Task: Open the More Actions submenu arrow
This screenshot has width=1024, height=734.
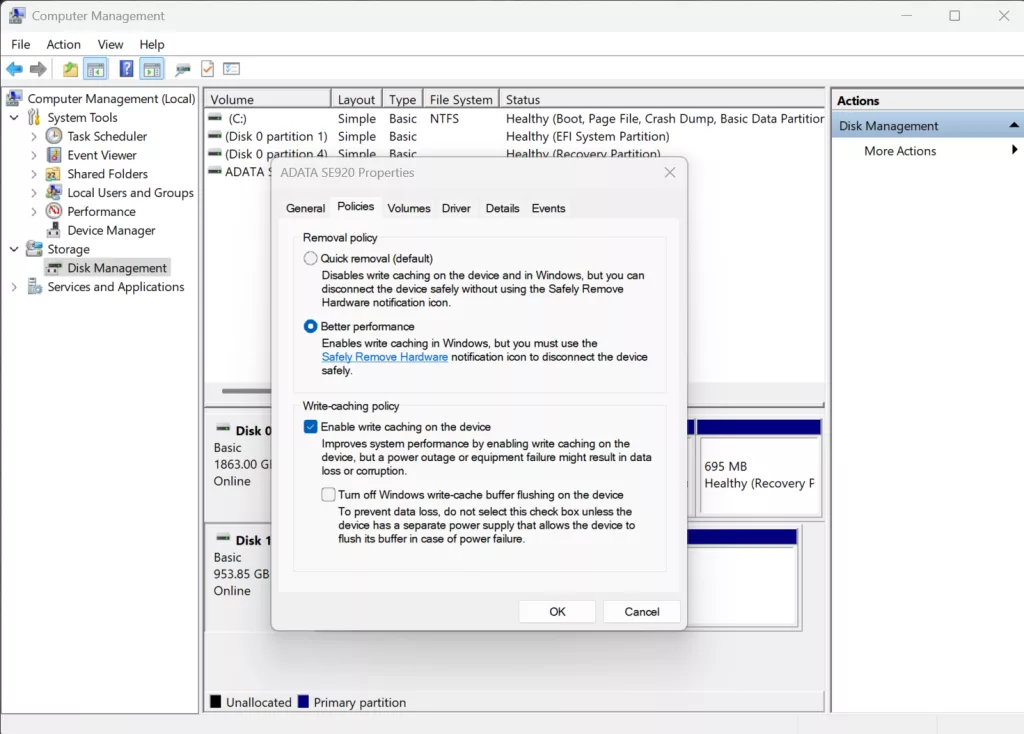Action: 1014,150
